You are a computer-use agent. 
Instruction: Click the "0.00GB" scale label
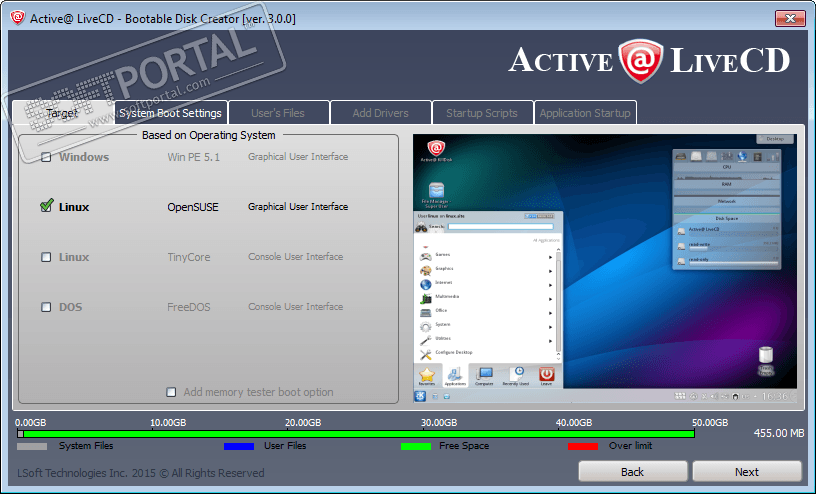[x=30, y=422]
